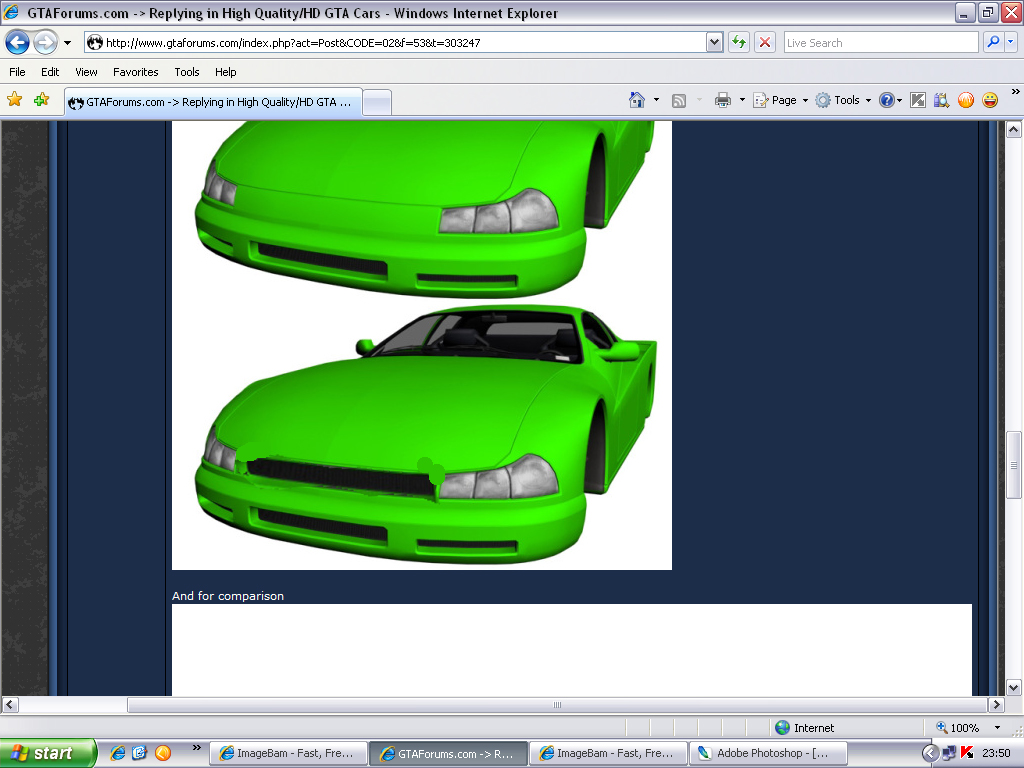This screenshot has width=1024, height=768.
Task: Click the Live Search magnifier icon
Action: pos(993,42)
